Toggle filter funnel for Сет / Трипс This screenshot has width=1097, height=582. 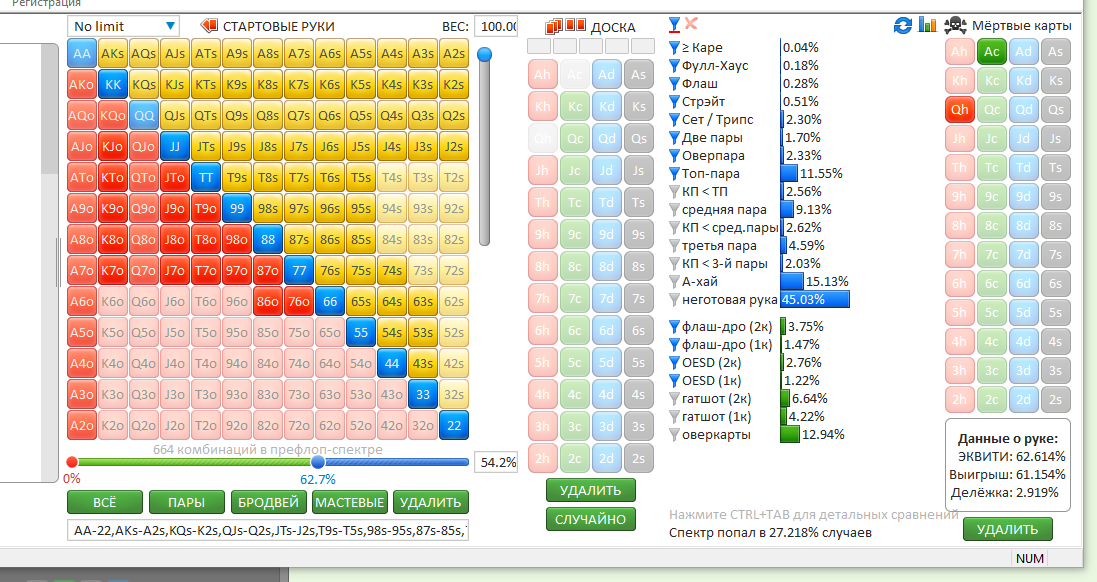(674, 120)
